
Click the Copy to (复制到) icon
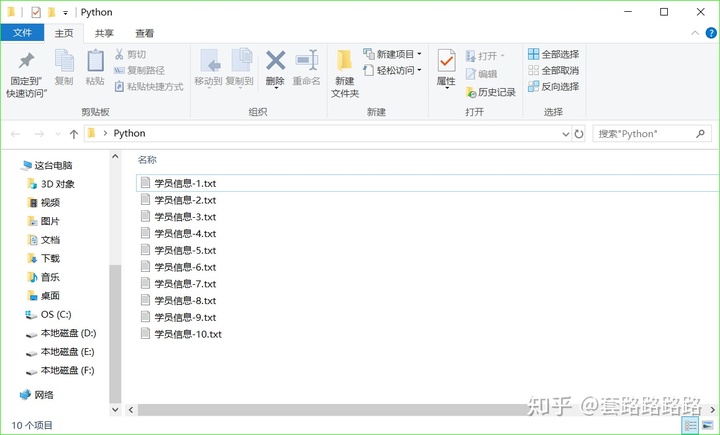coord(242,61)
